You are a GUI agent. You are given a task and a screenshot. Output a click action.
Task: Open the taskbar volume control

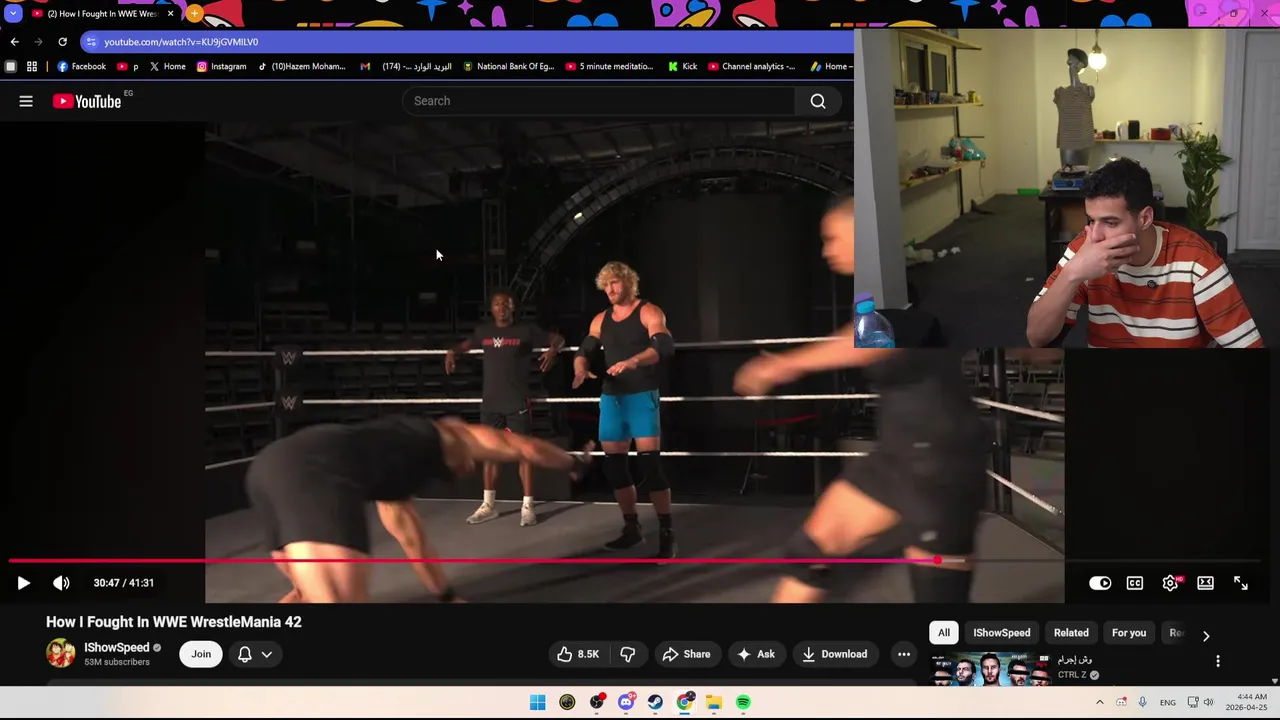point(1208,702)
